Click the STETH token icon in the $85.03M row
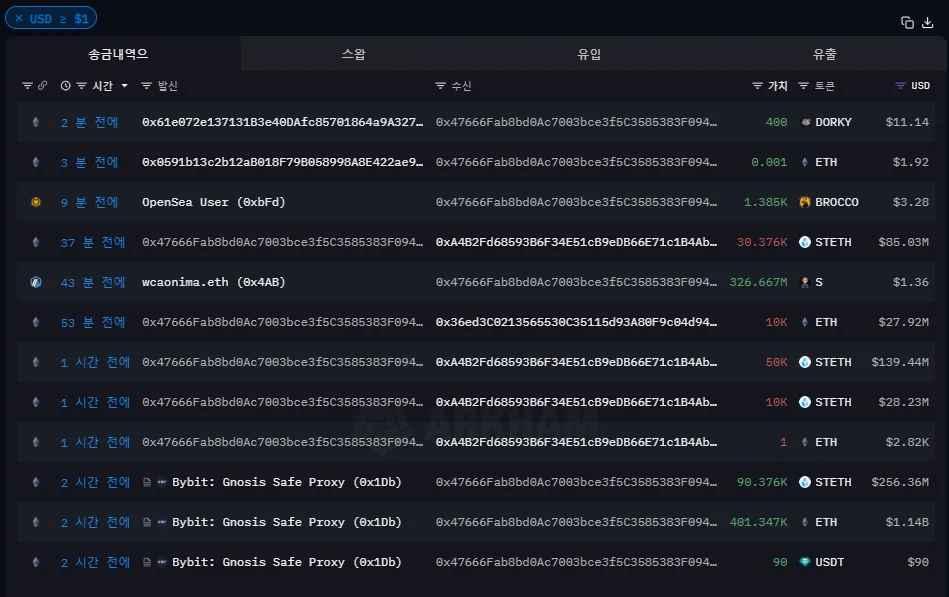Image resolution: width=949 pixels, height=597 pixels. pos(805,242)
